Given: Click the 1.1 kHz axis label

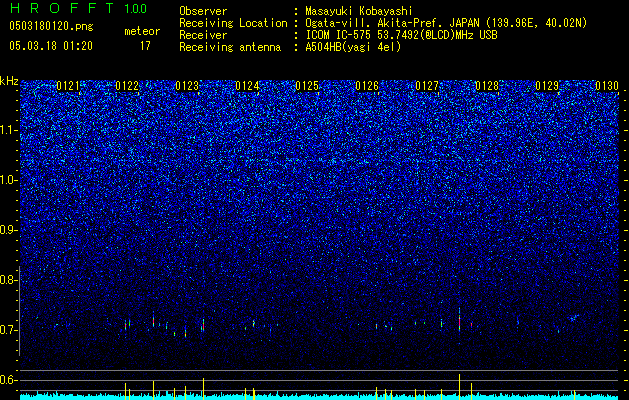Looking at the screenshot, I should coord(9,130).
